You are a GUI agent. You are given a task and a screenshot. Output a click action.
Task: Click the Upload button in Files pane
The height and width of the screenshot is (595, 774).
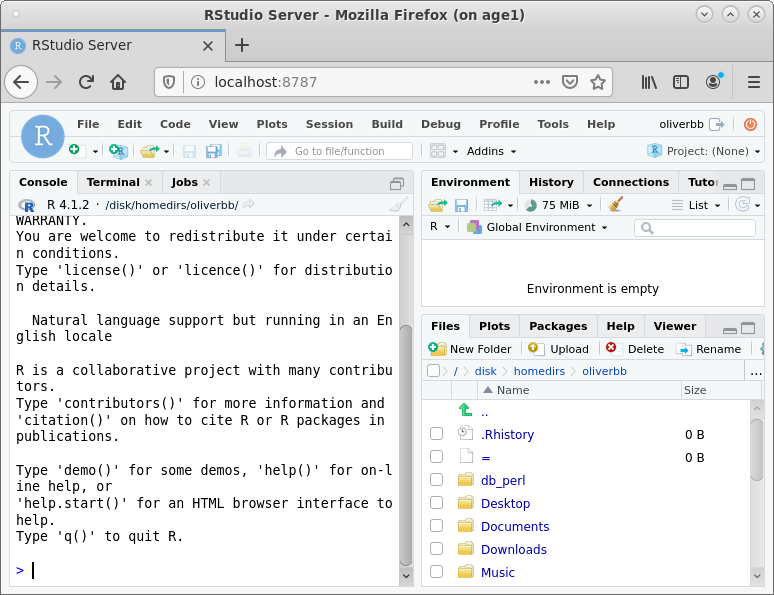[558, 349]
